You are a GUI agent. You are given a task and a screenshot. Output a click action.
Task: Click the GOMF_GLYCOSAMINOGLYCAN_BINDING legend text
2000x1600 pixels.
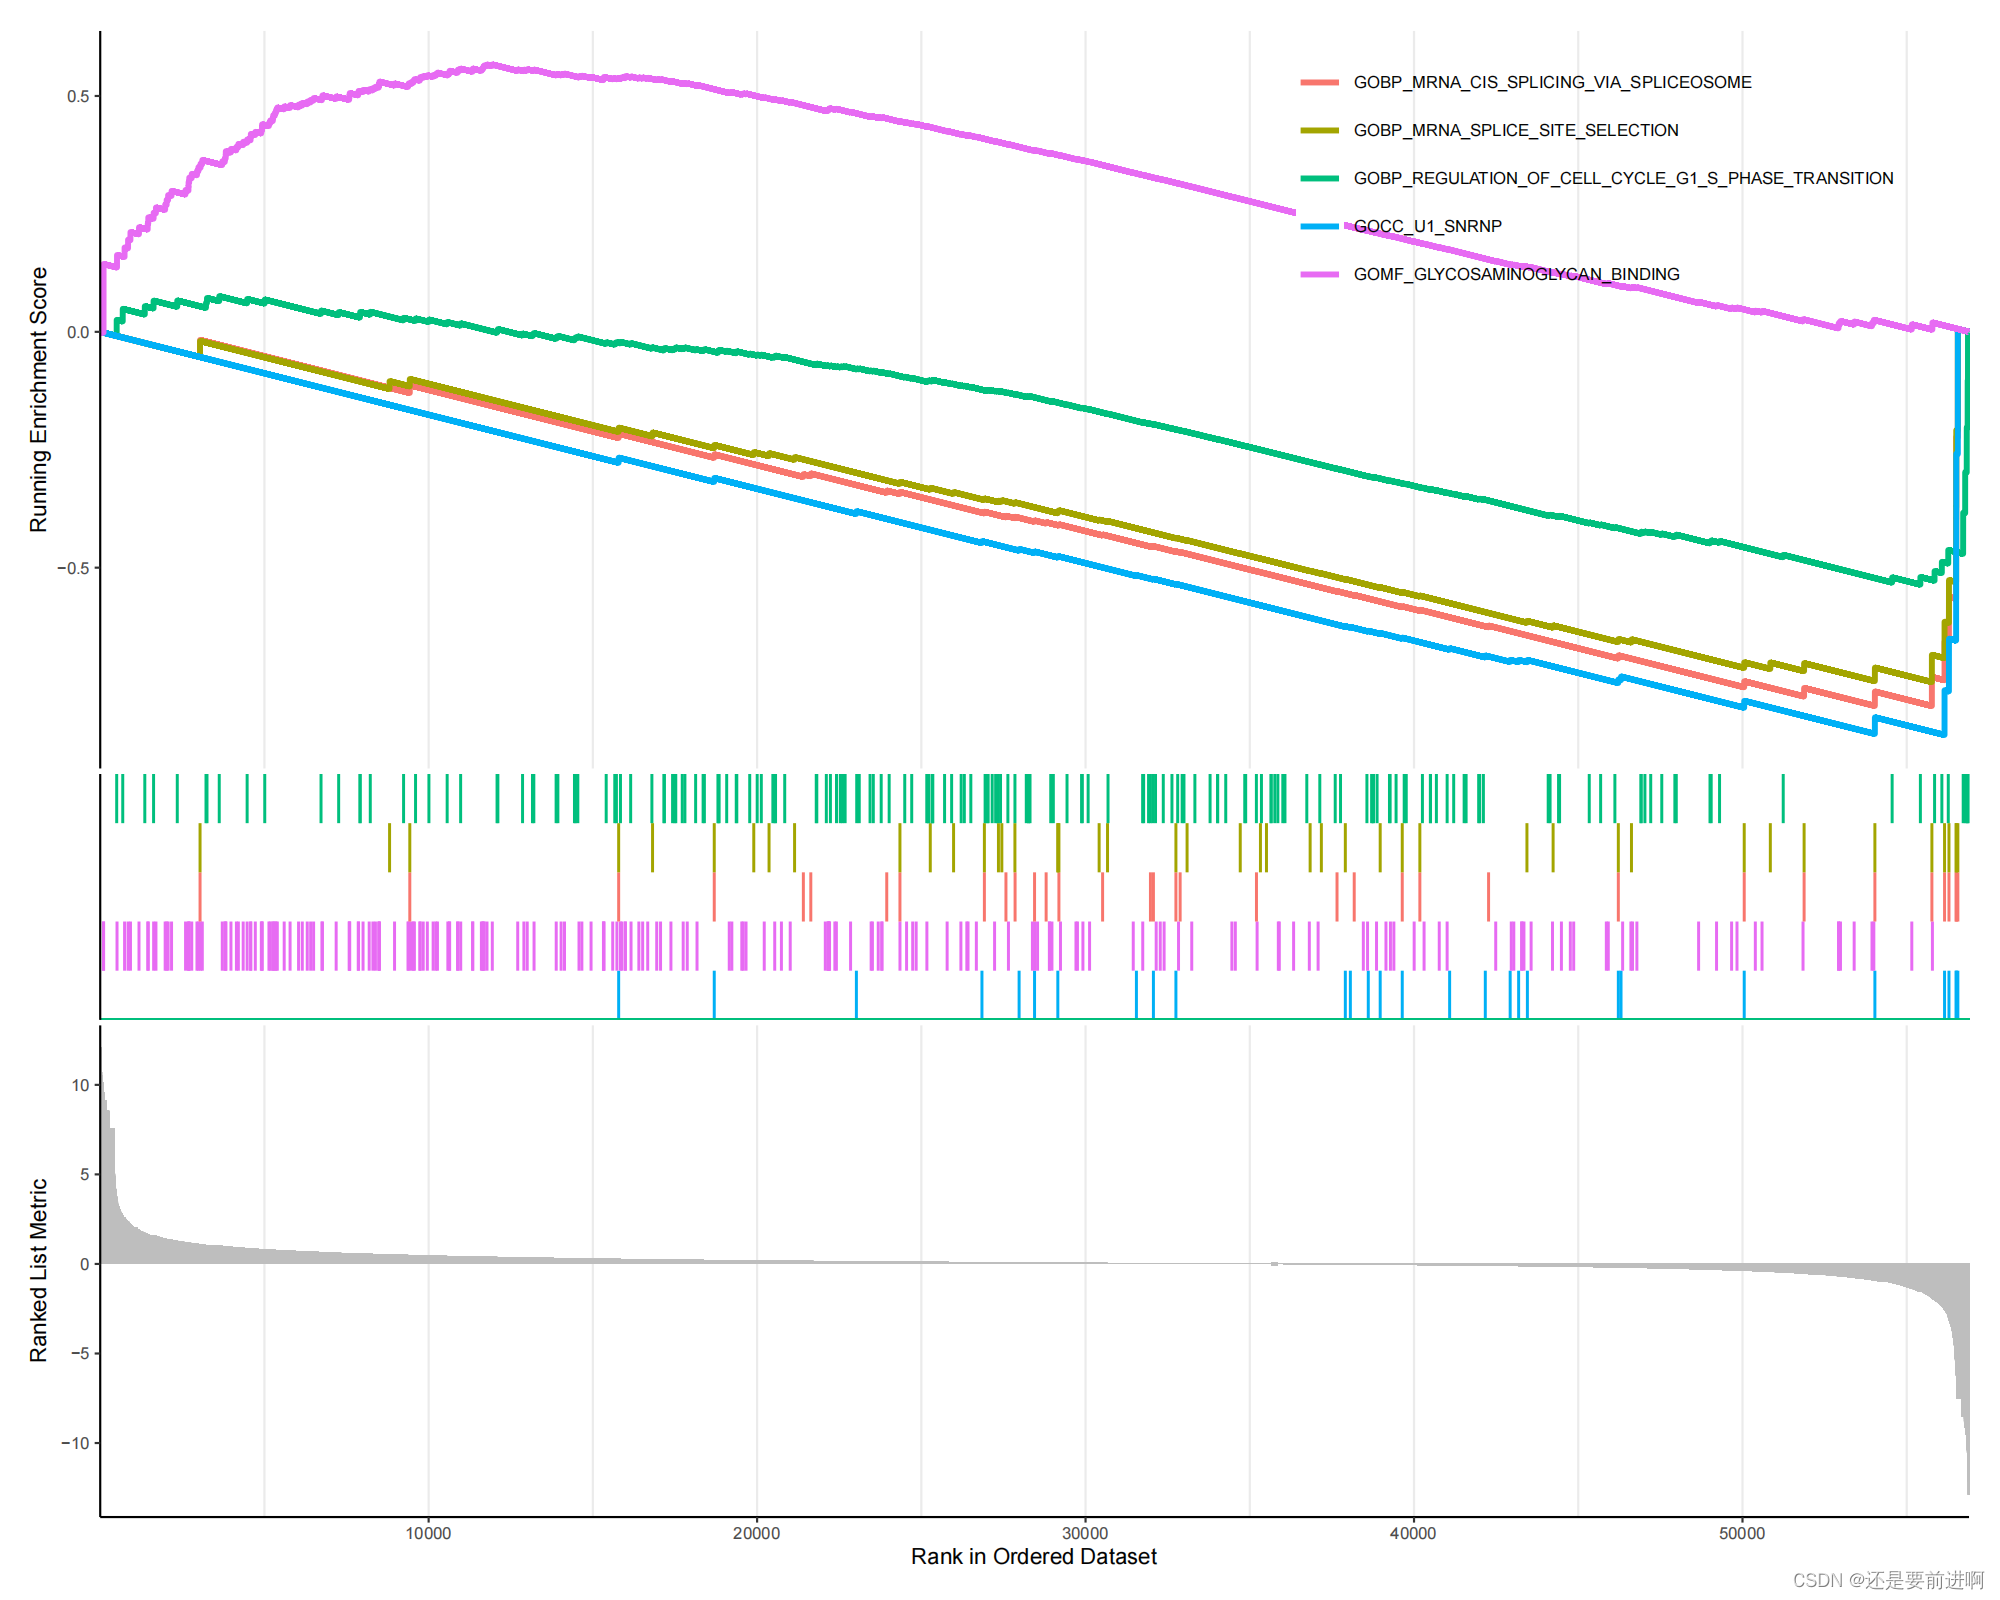tap(1516, 274)
